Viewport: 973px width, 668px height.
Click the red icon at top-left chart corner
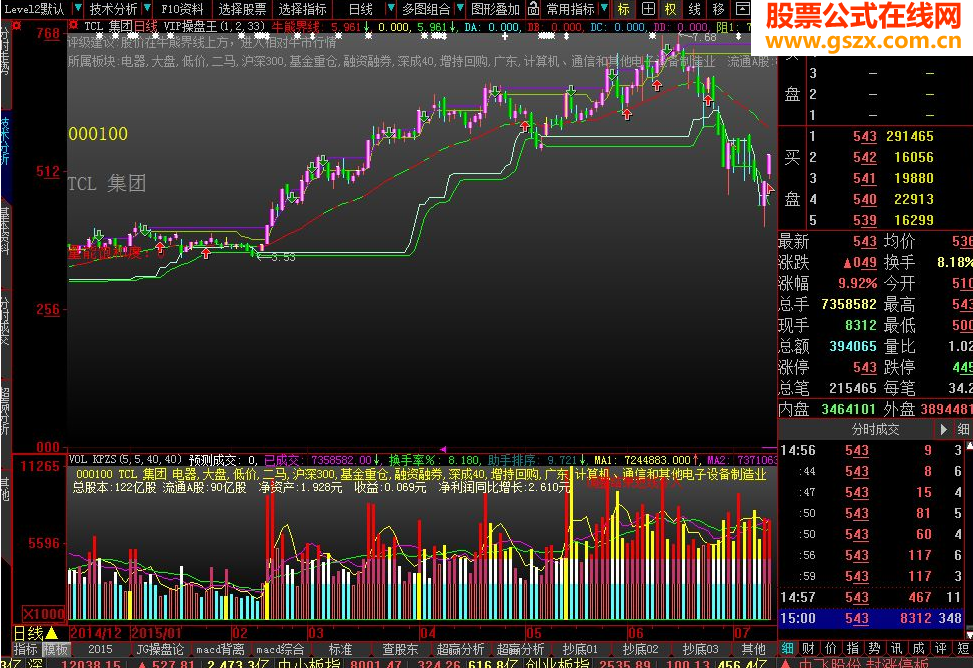17,25
